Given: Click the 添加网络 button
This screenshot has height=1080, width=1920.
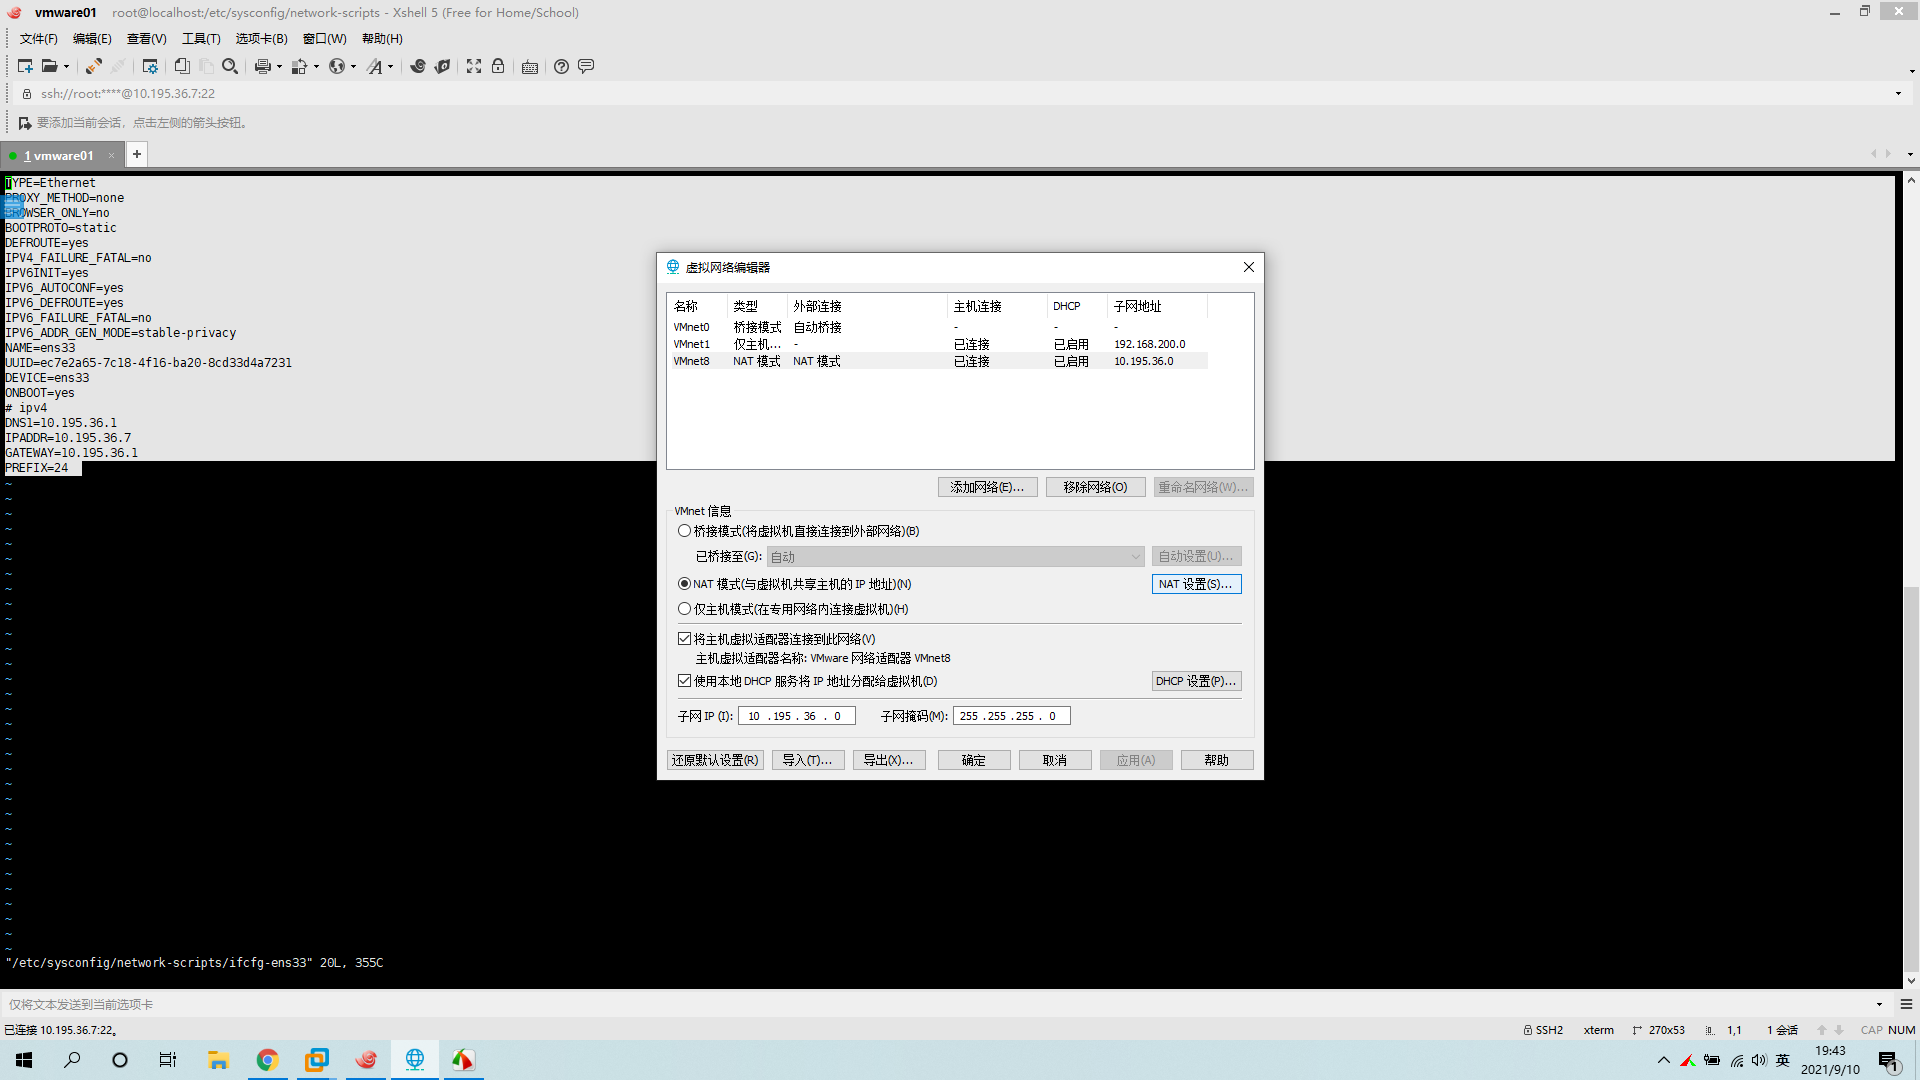Looking at the screenshot, I should click(987, 487).
